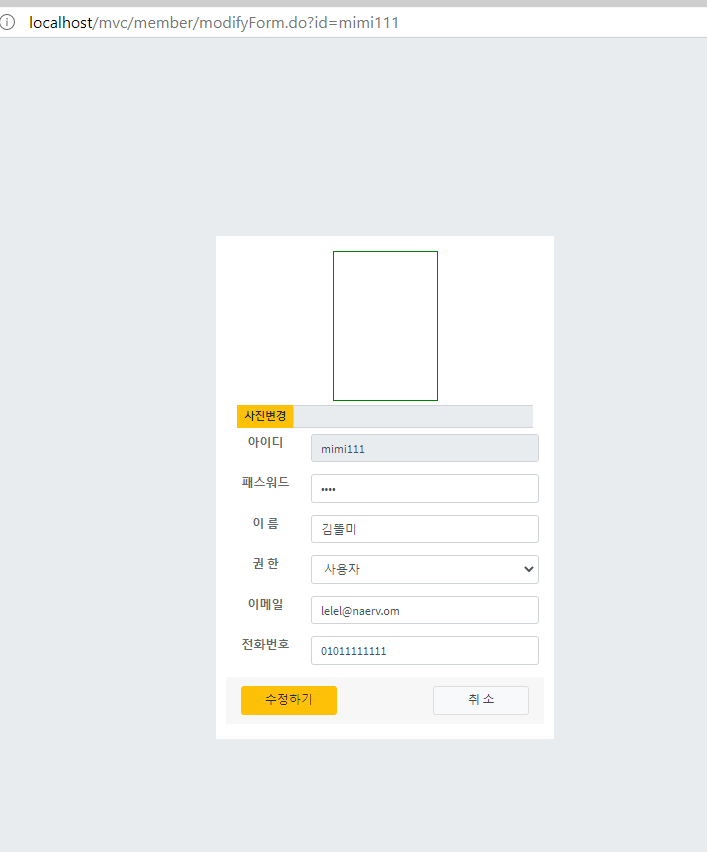707x852 pixels.
Task: Click the site info icon in address bar
Action: point(7,22)
